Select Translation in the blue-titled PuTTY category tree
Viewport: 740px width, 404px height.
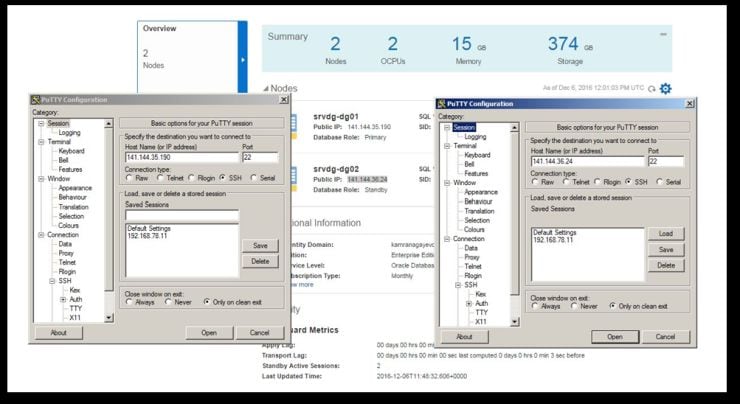click(x=479, y=211)
